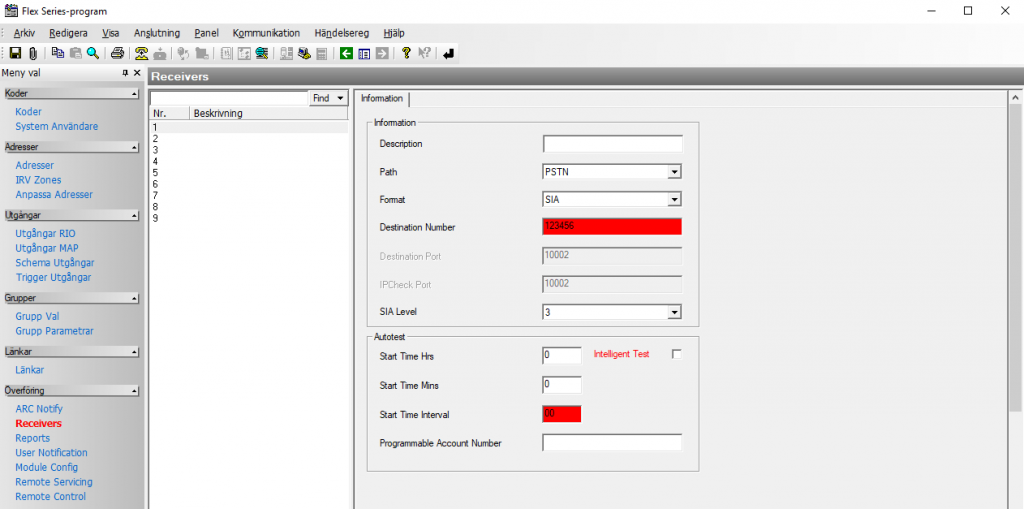This screenshot has height=509, width=1024.
Task: Open the SIA Level dropdown
Action: (674, 312)
